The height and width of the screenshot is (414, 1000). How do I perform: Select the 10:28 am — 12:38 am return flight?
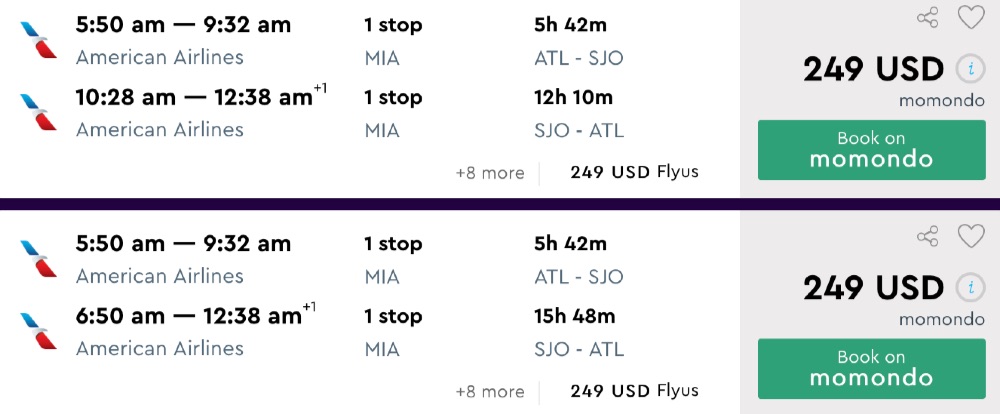(x=195, y=98)
